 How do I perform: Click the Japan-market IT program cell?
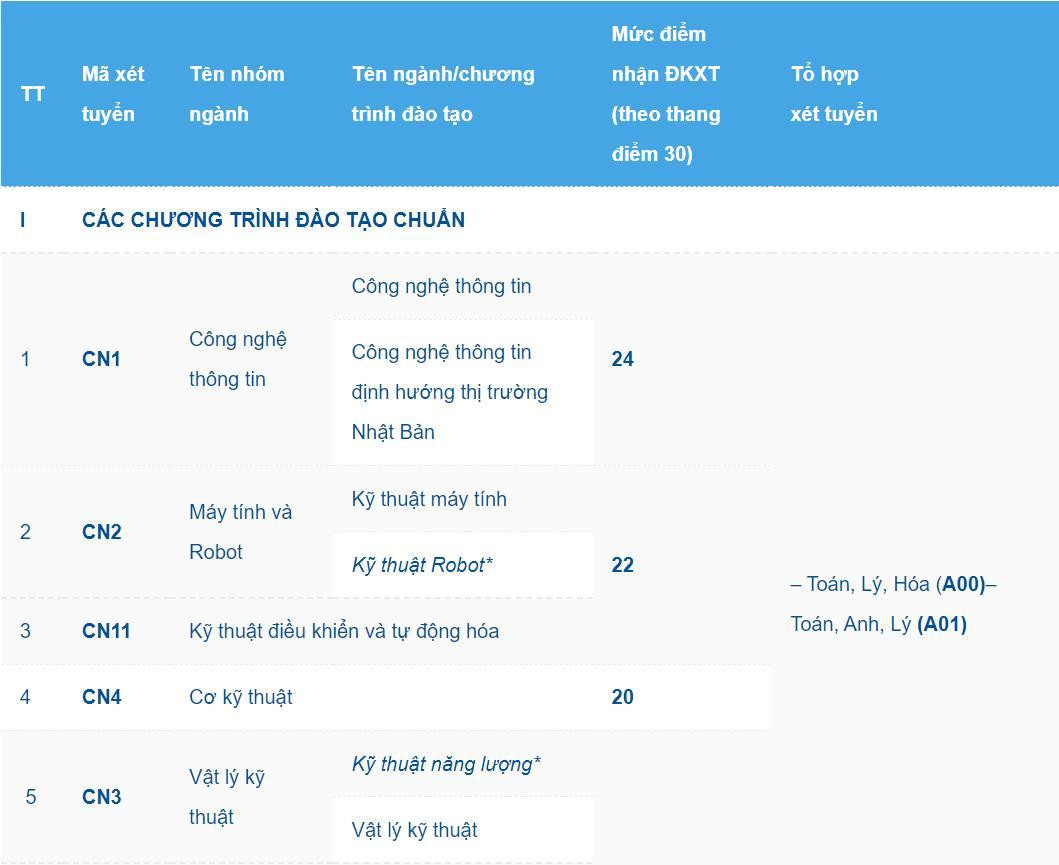449,392
